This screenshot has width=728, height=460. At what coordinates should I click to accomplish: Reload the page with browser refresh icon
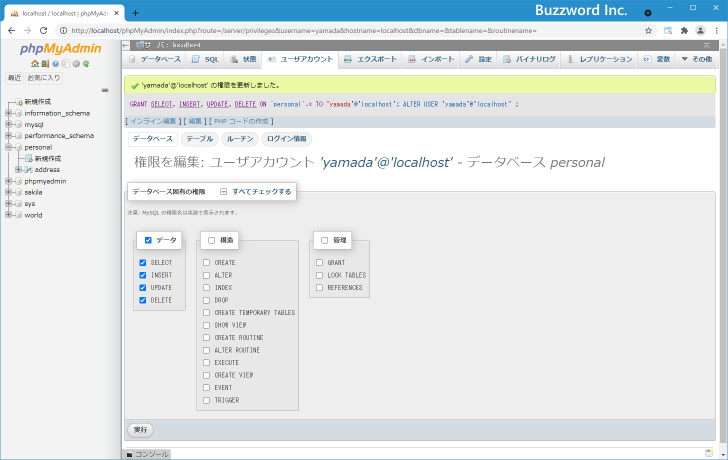(44, 31)
